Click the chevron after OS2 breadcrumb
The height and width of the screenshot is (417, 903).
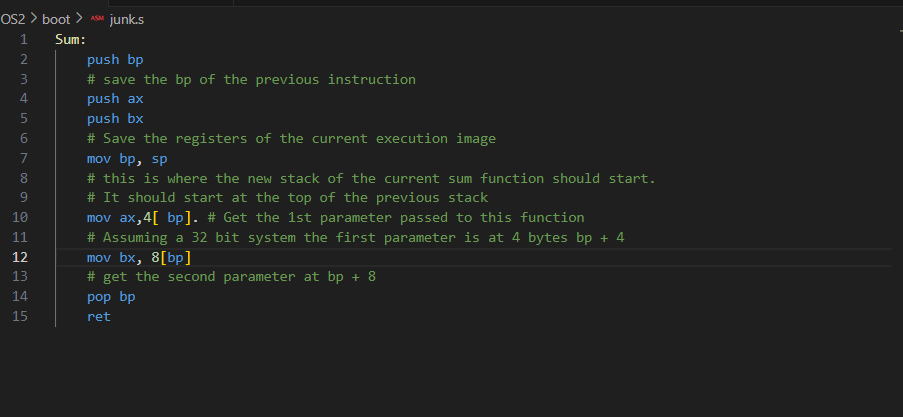coord(34,19)
